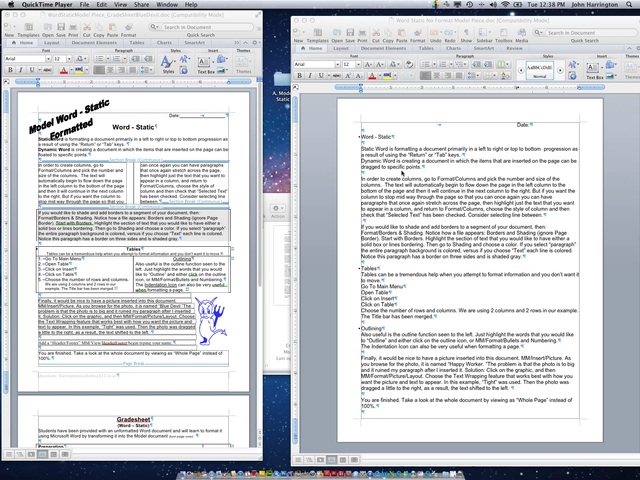Open Arial font dropdown in right window

click(337, 64)
